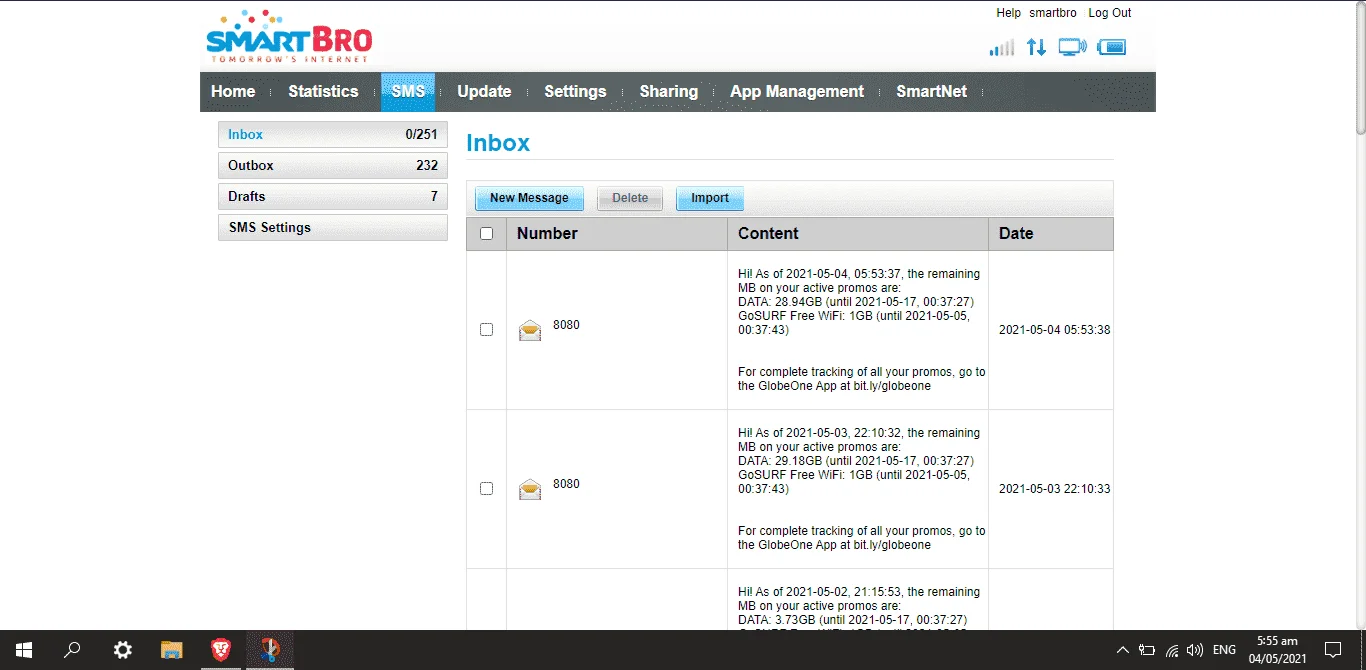This screenshot has height=670, width=1366.
Task: Open the Help link
Action: click(1008, 13)
